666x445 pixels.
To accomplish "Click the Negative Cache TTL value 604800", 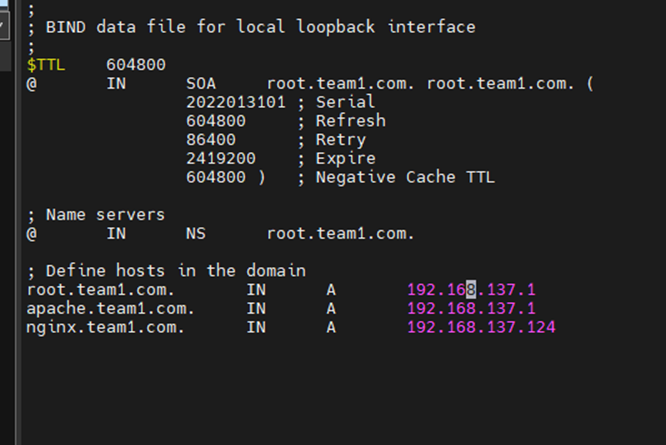I will click(216, 177).
